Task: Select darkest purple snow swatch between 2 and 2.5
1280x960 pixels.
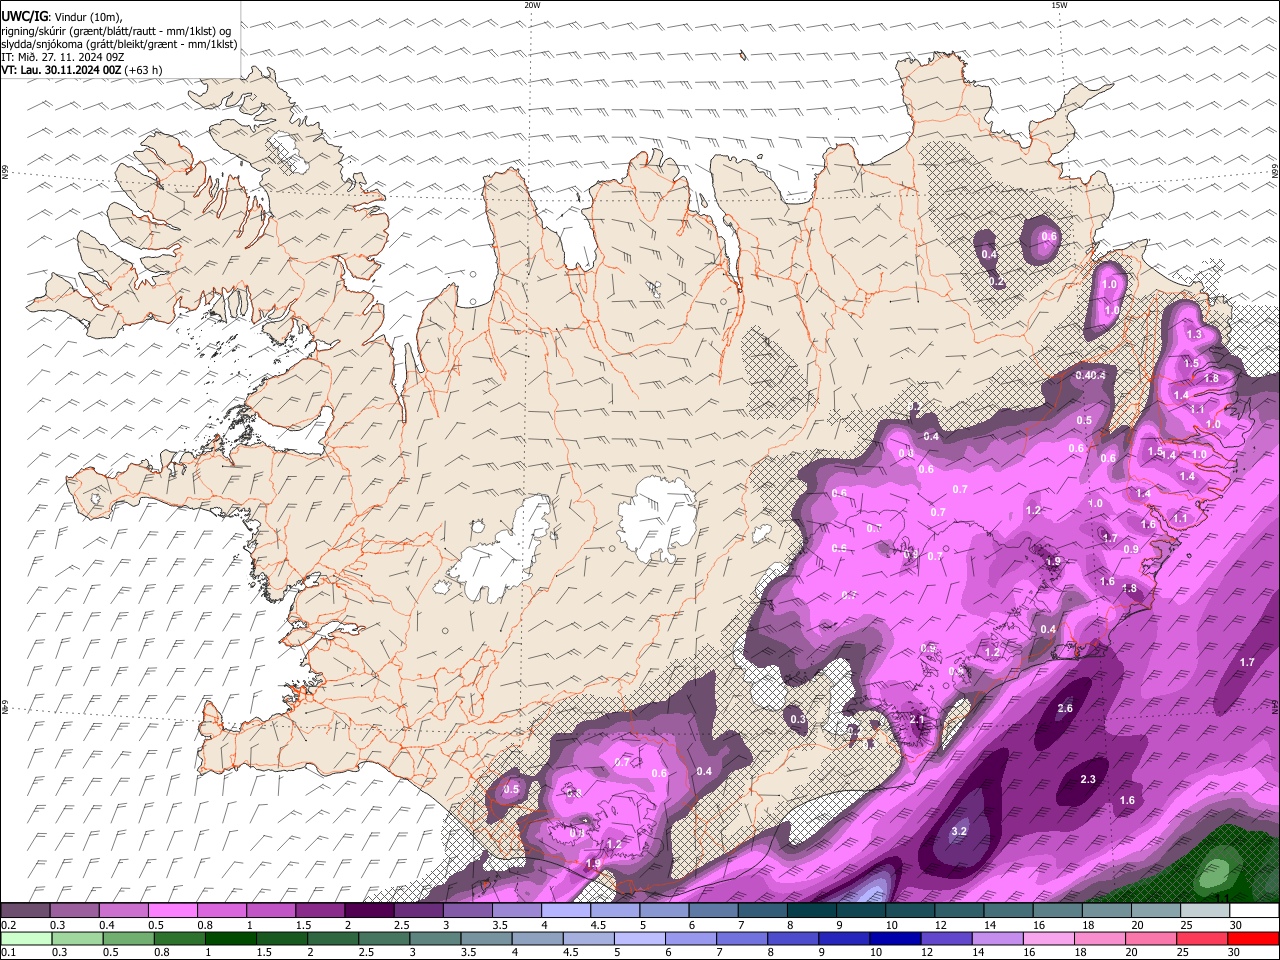Action: point(369,911)
